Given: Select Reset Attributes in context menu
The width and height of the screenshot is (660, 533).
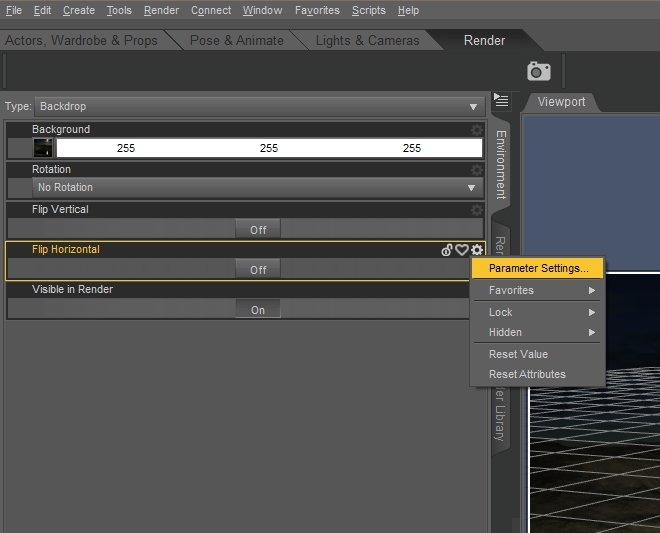Looking at the screenshot, I should (x=538, y=374).
